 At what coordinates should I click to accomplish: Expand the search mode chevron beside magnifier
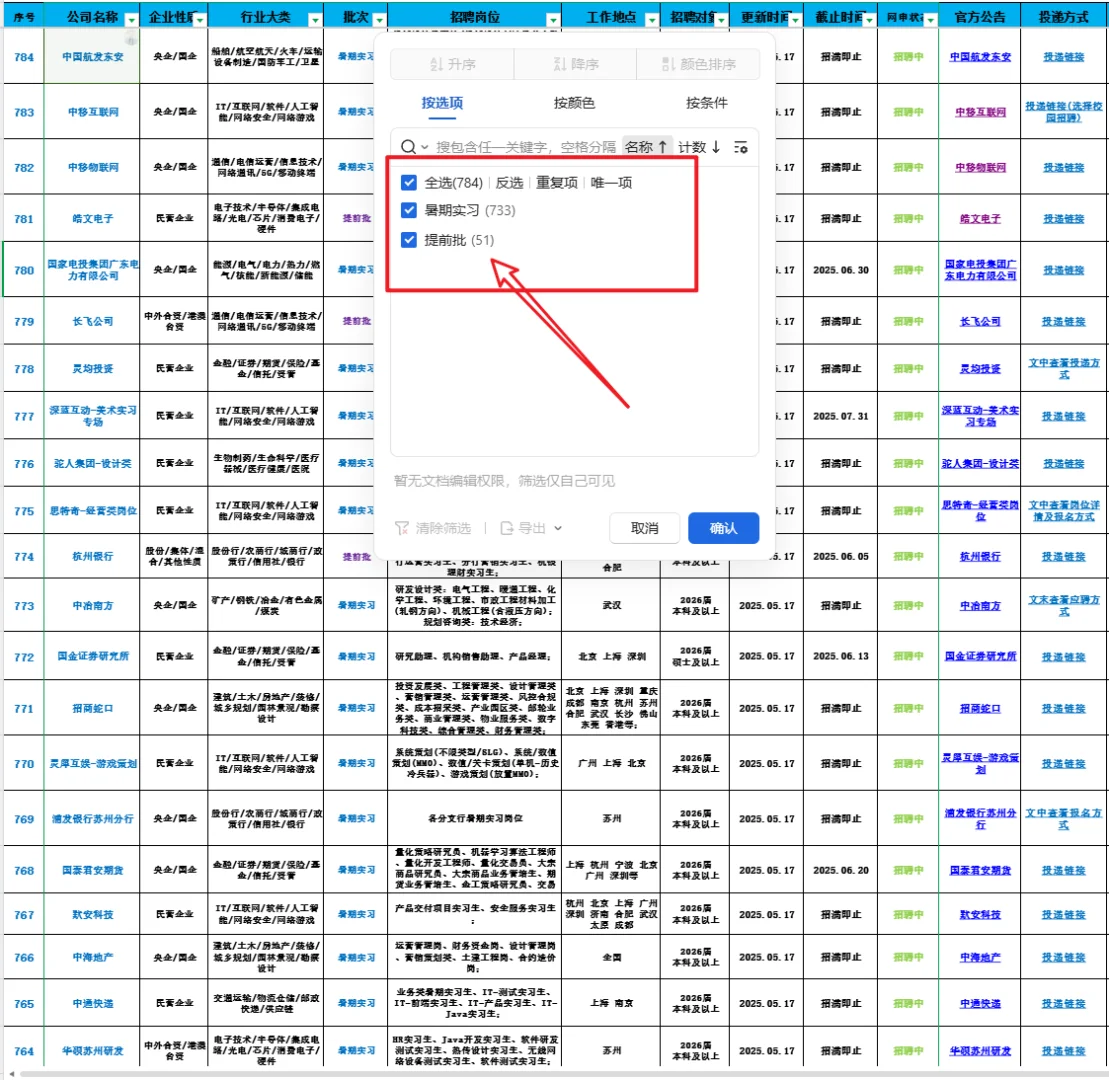click(424, 147)
